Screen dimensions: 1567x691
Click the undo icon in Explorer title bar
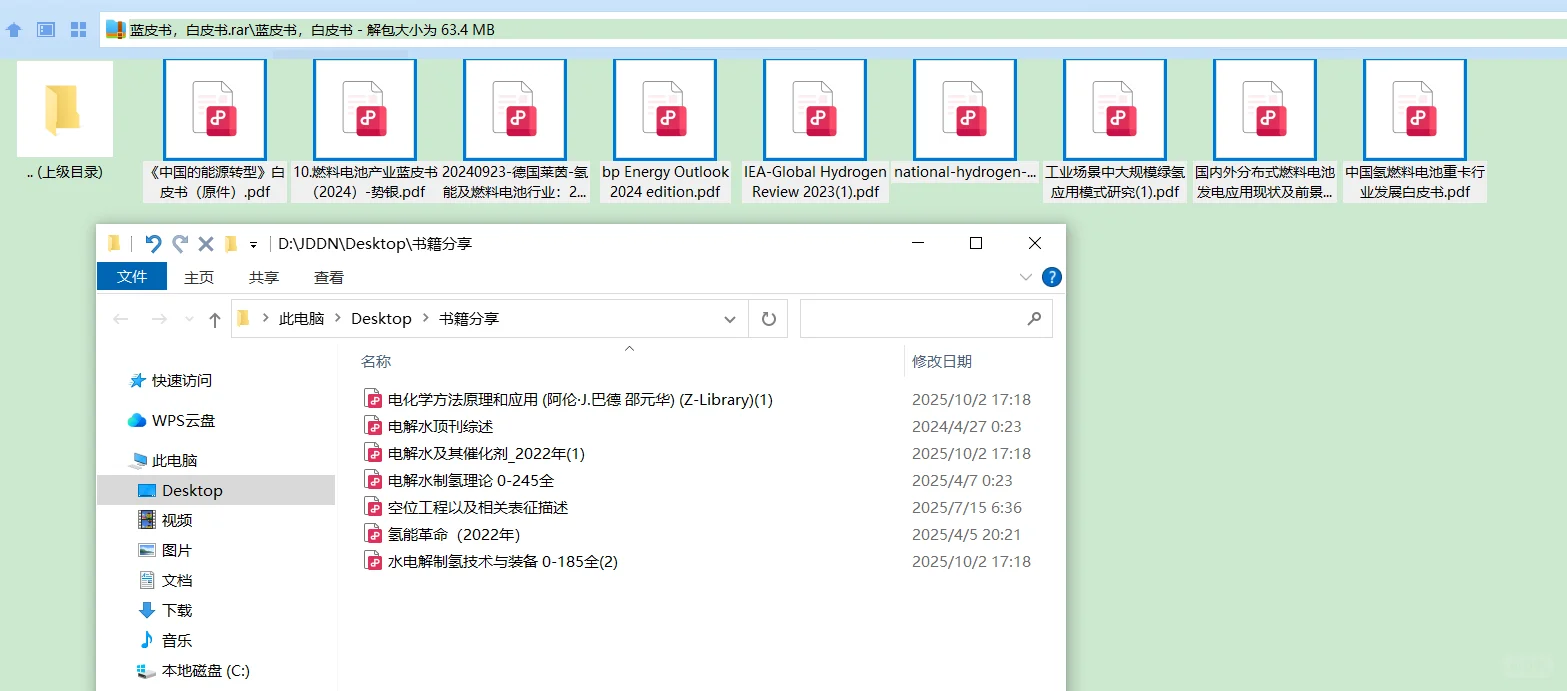point(153,243)
